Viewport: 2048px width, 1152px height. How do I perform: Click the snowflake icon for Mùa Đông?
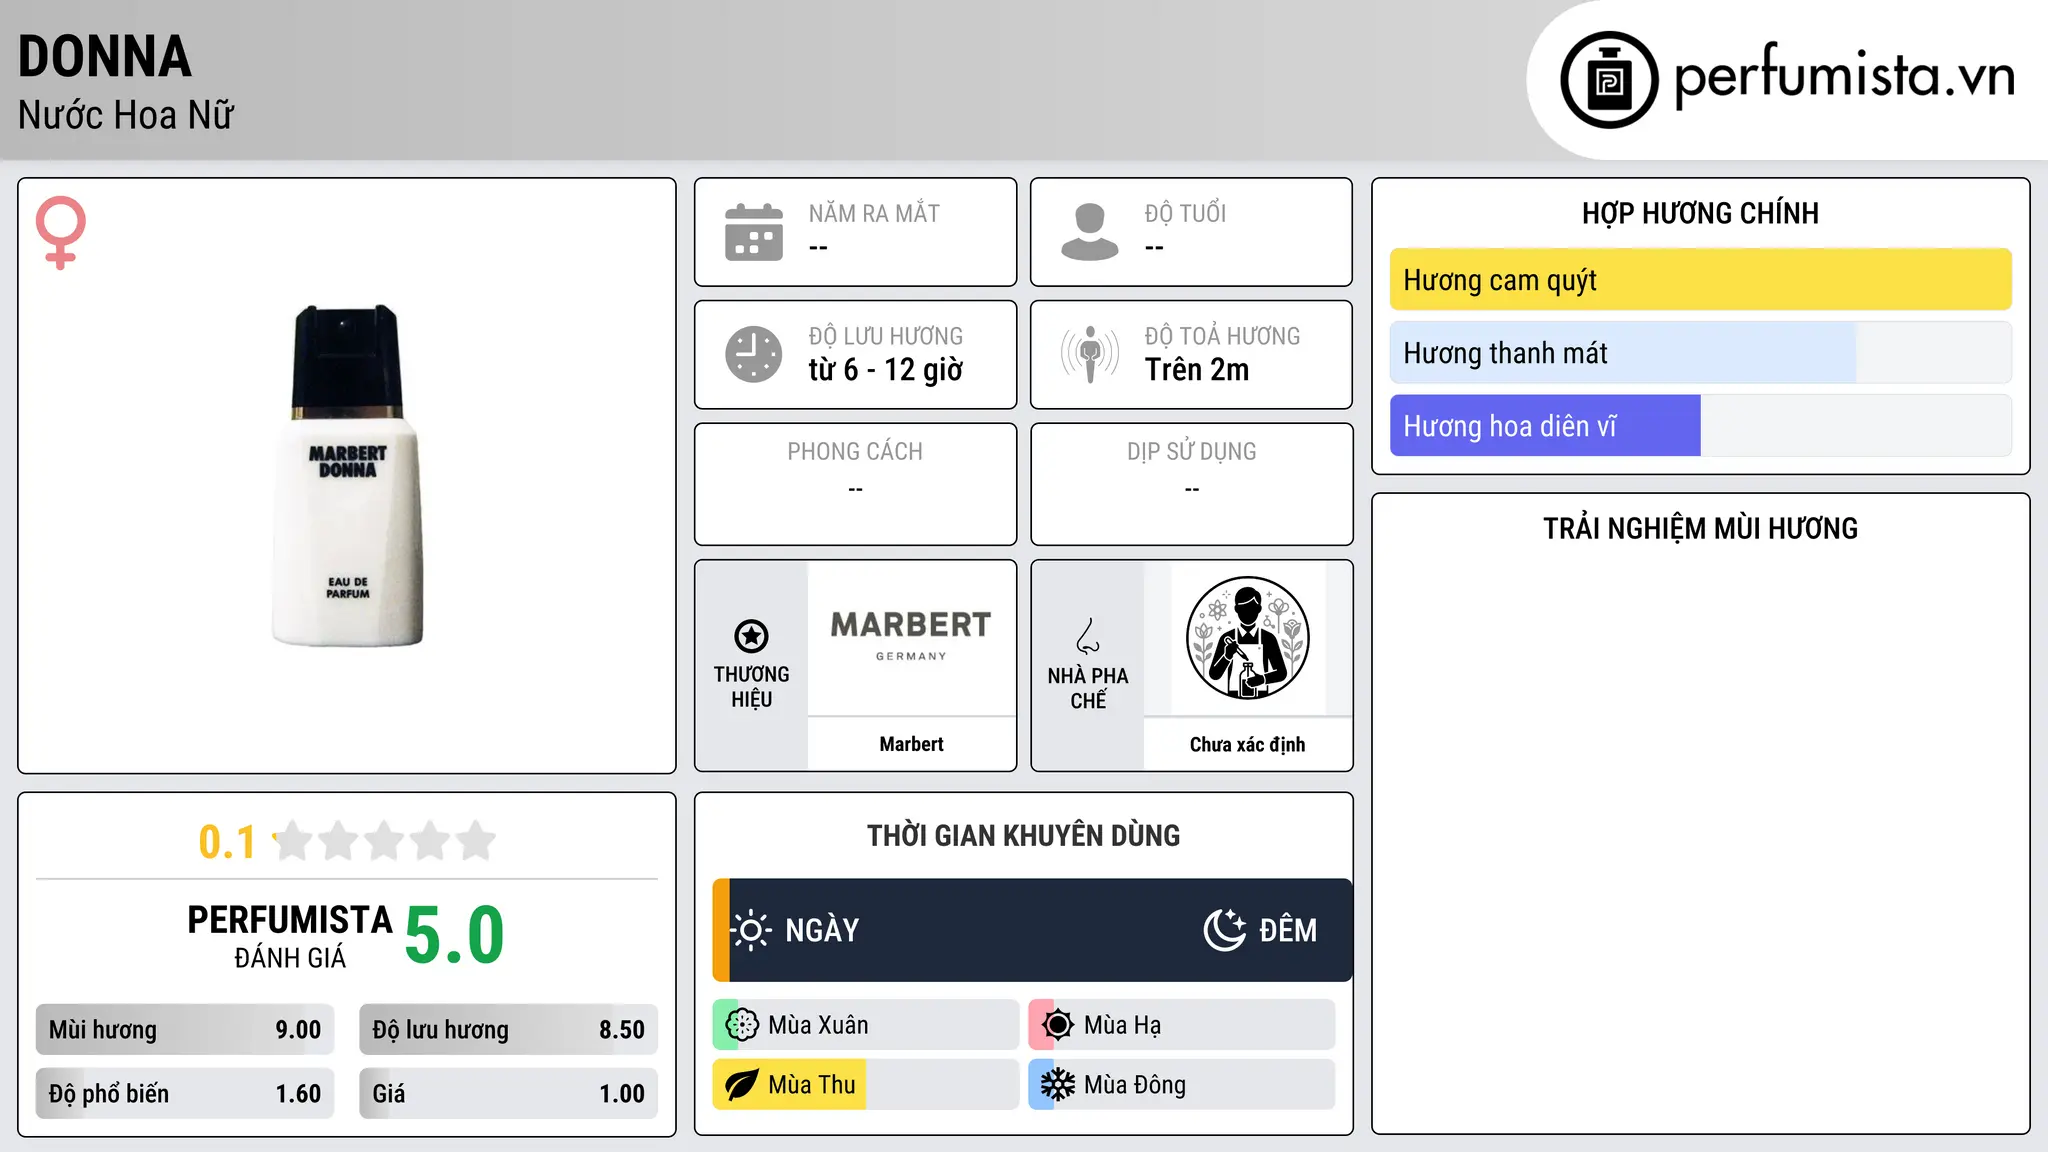[x=1058, y=1085]
